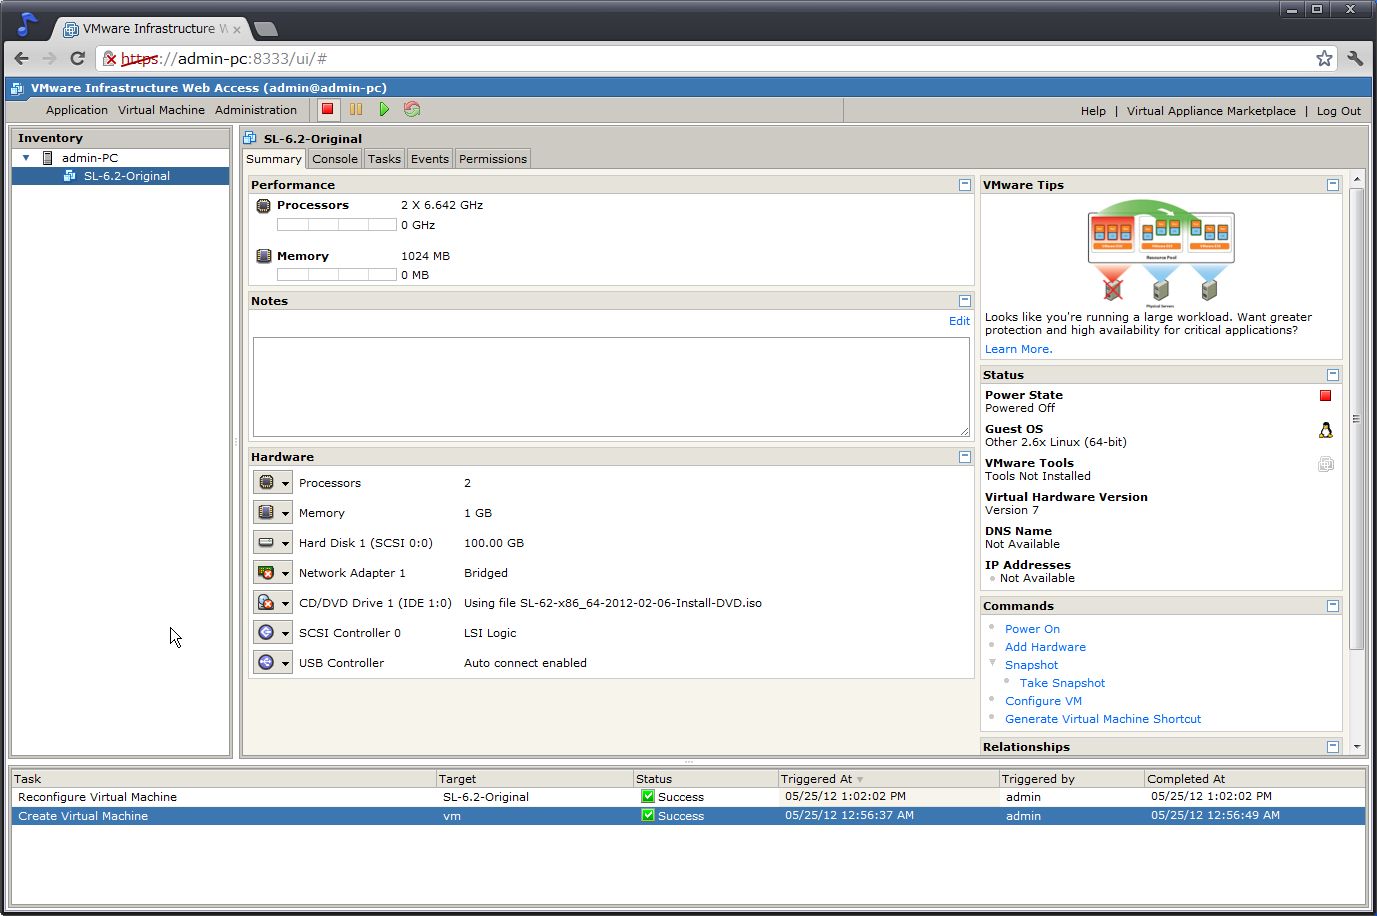This screenshot has width=1377, height=916.
Task: Collapse the Notes panel
Action: point(965,301)
